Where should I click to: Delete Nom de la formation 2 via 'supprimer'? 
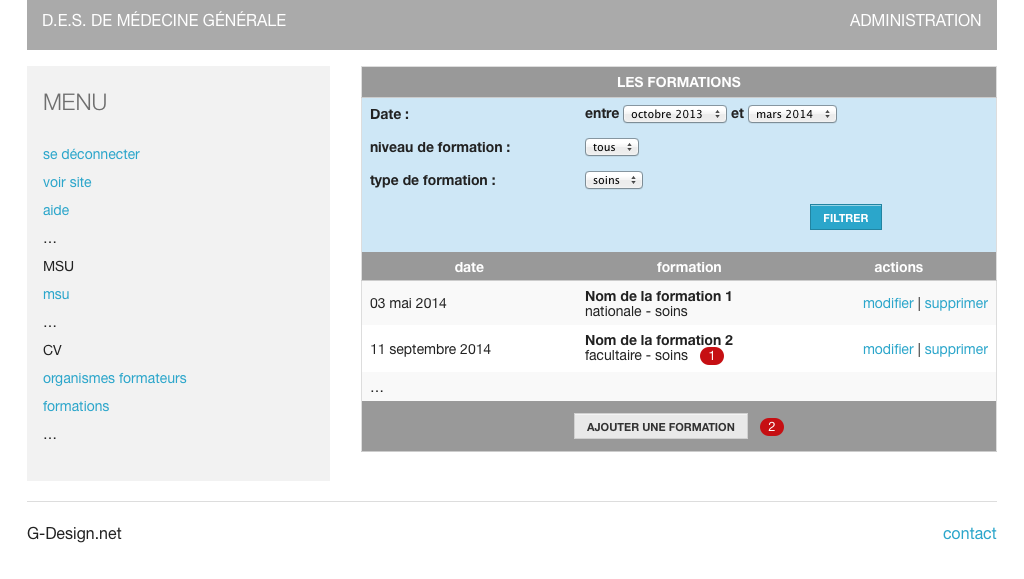[956, 349]
